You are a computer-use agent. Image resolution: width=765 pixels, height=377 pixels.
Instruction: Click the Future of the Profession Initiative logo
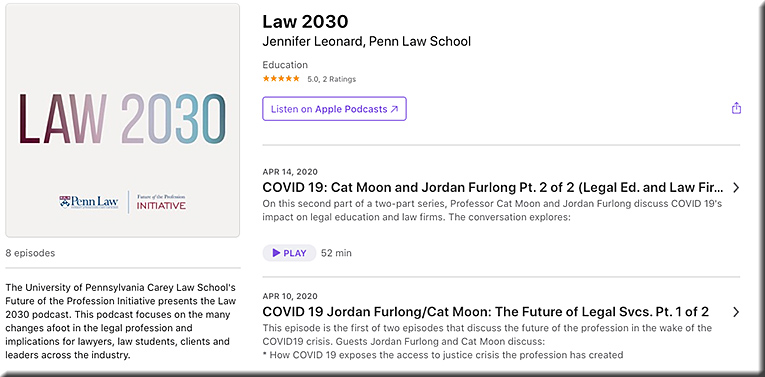(161, 202)
